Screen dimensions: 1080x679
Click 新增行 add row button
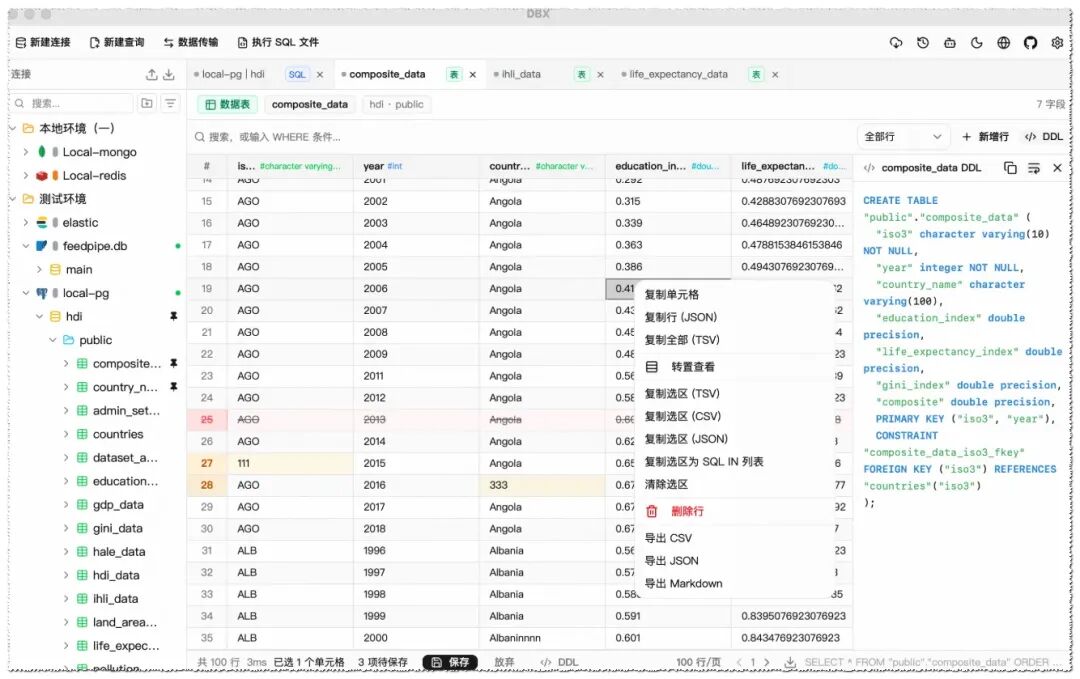(986, 136)
